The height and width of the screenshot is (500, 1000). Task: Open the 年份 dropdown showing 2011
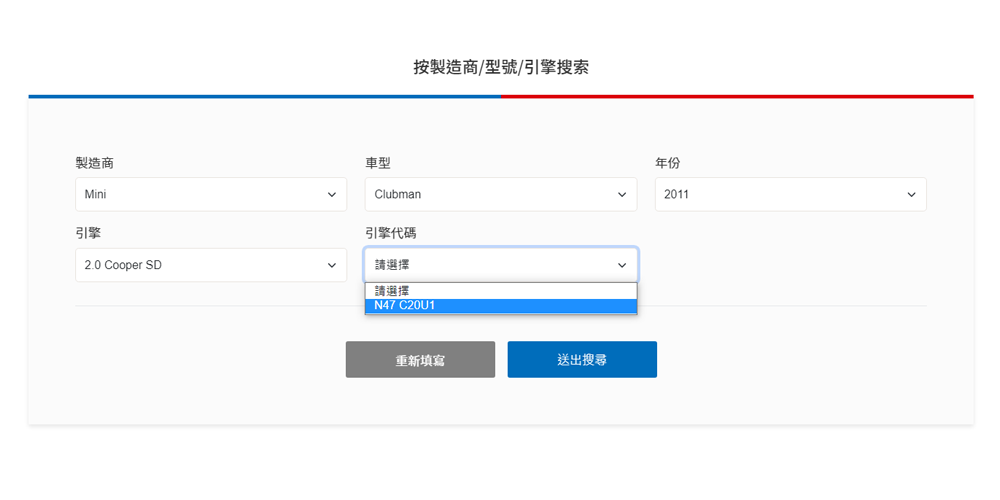click(x=791, y=195)
